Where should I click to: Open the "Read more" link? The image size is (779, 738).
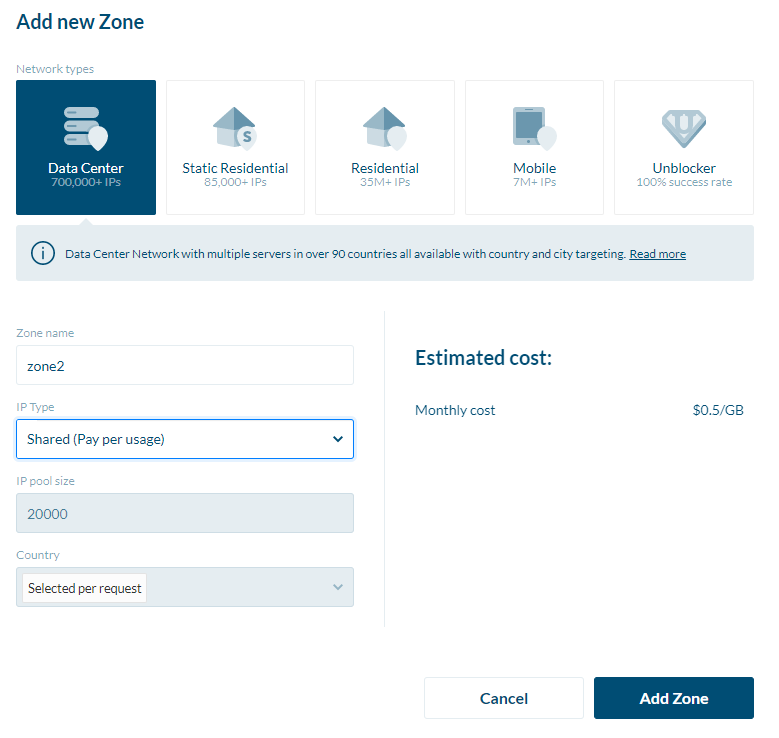coord(657,254)
